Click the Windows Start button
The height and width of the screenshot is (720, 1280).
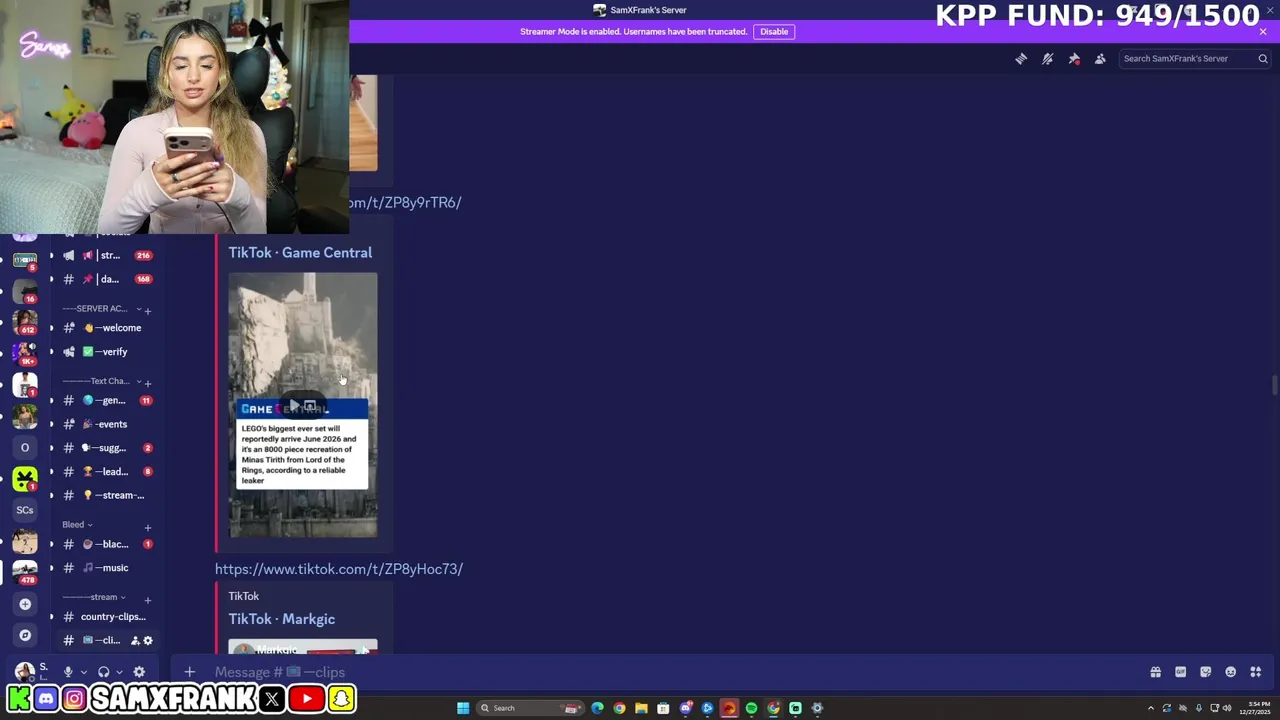click(x=463, y=708)
